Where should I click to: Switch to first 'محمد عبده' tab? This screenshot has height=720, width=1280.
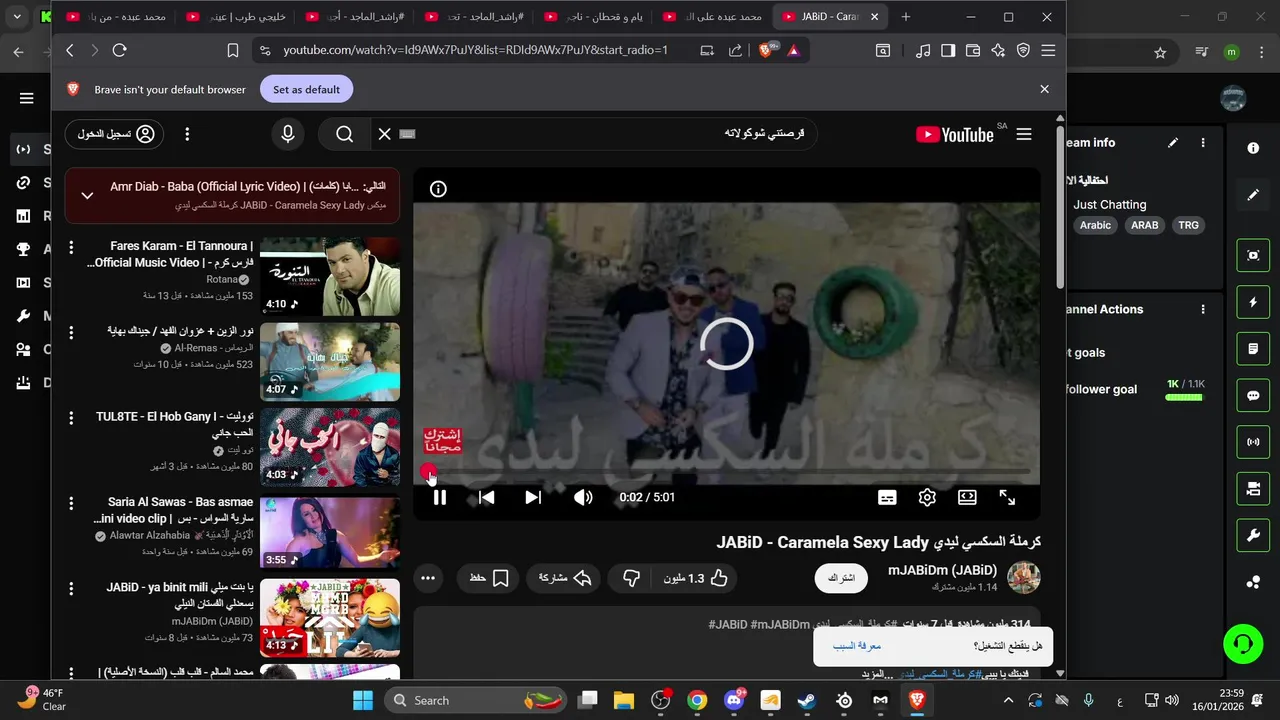coord(118,17)
